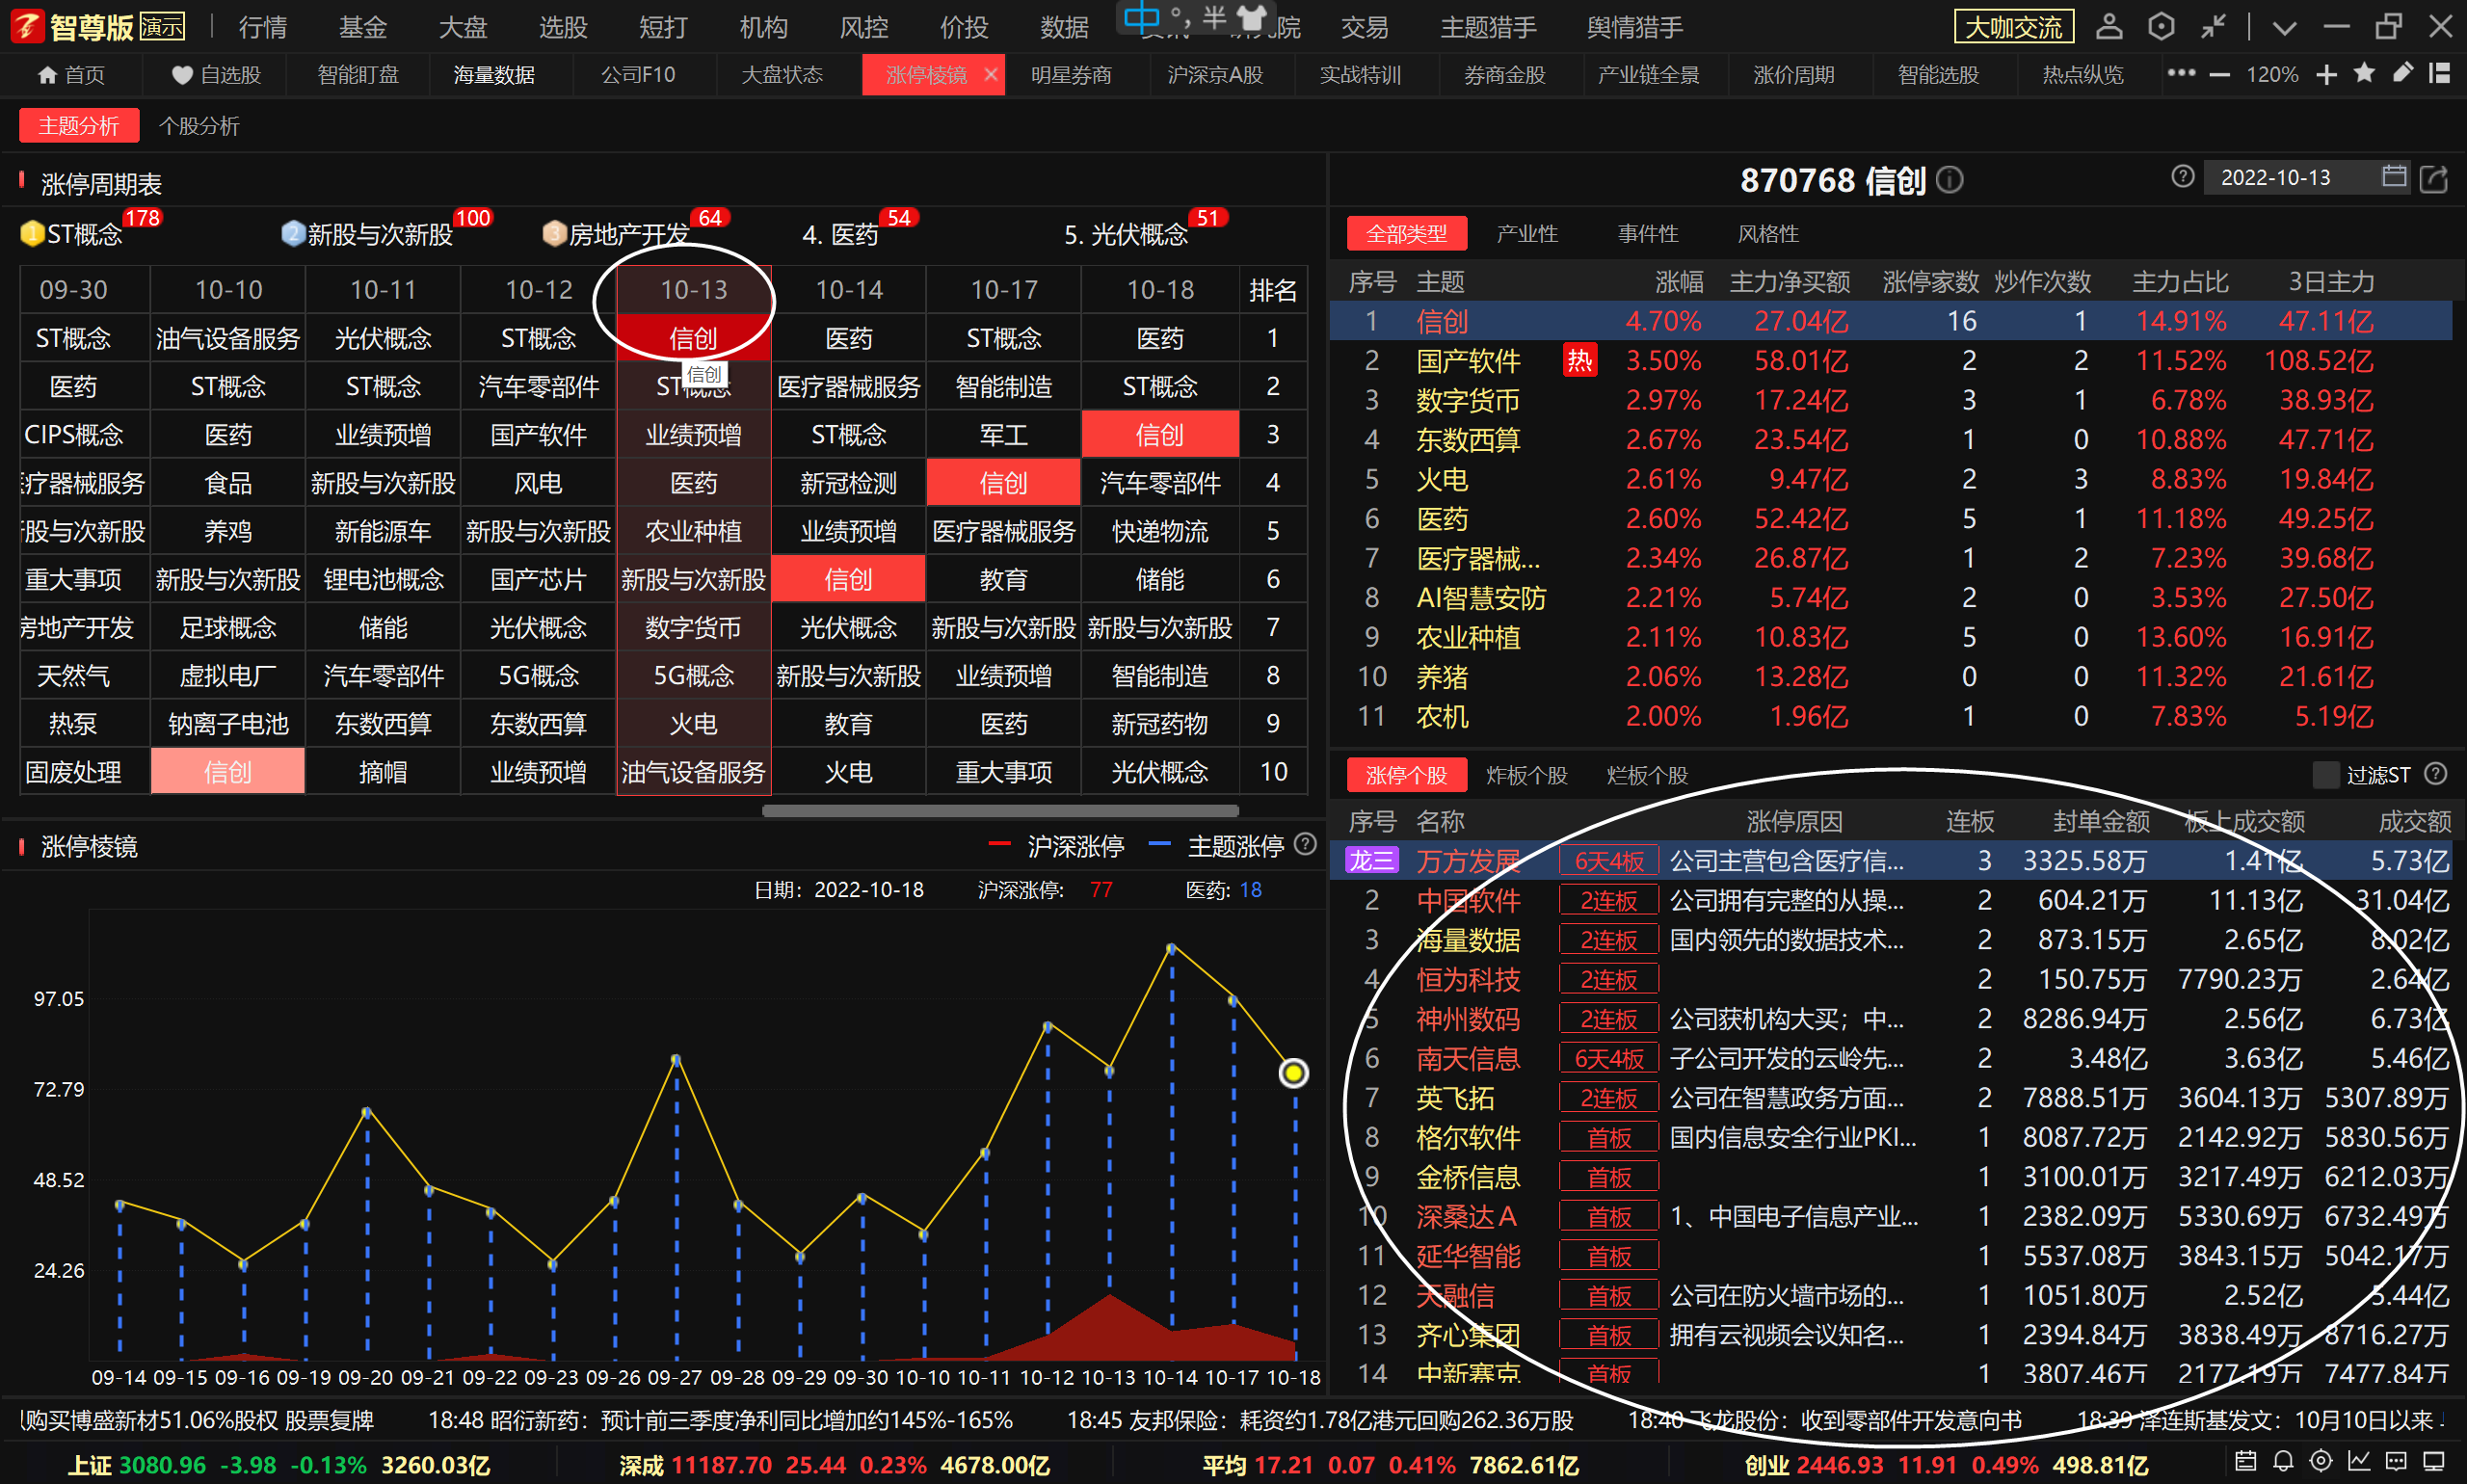Select the highlighted 信创 cell under 10-13
This screenshot has width=2467, height=1484.
pos(694,338)
